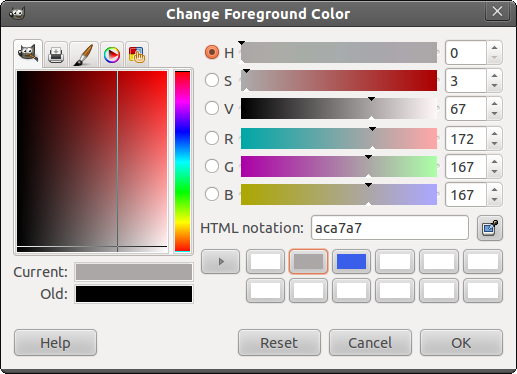Image resolution: width=517 pixels, height=374 pixels.
Task: Select the S saturation radio button
Action: coord(212,80)
